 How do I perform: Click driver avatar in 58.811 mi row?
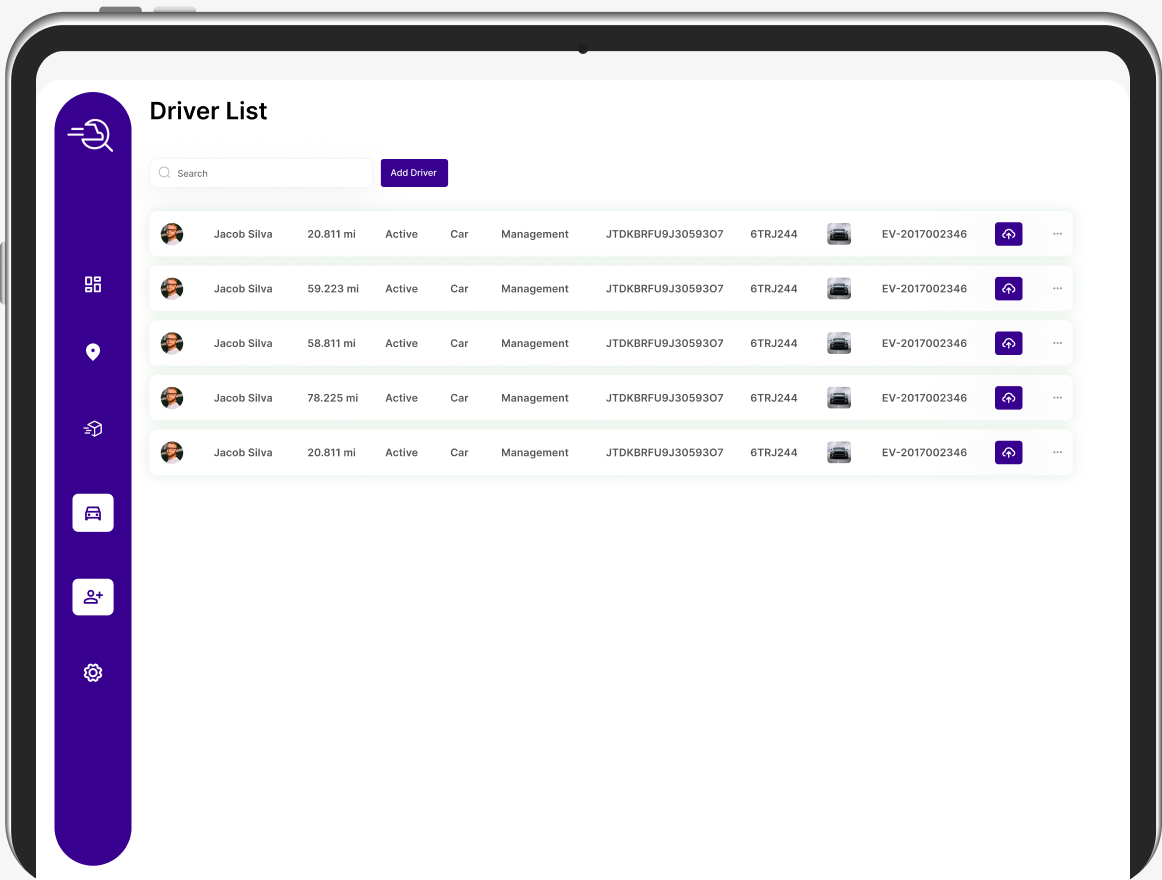172,343
